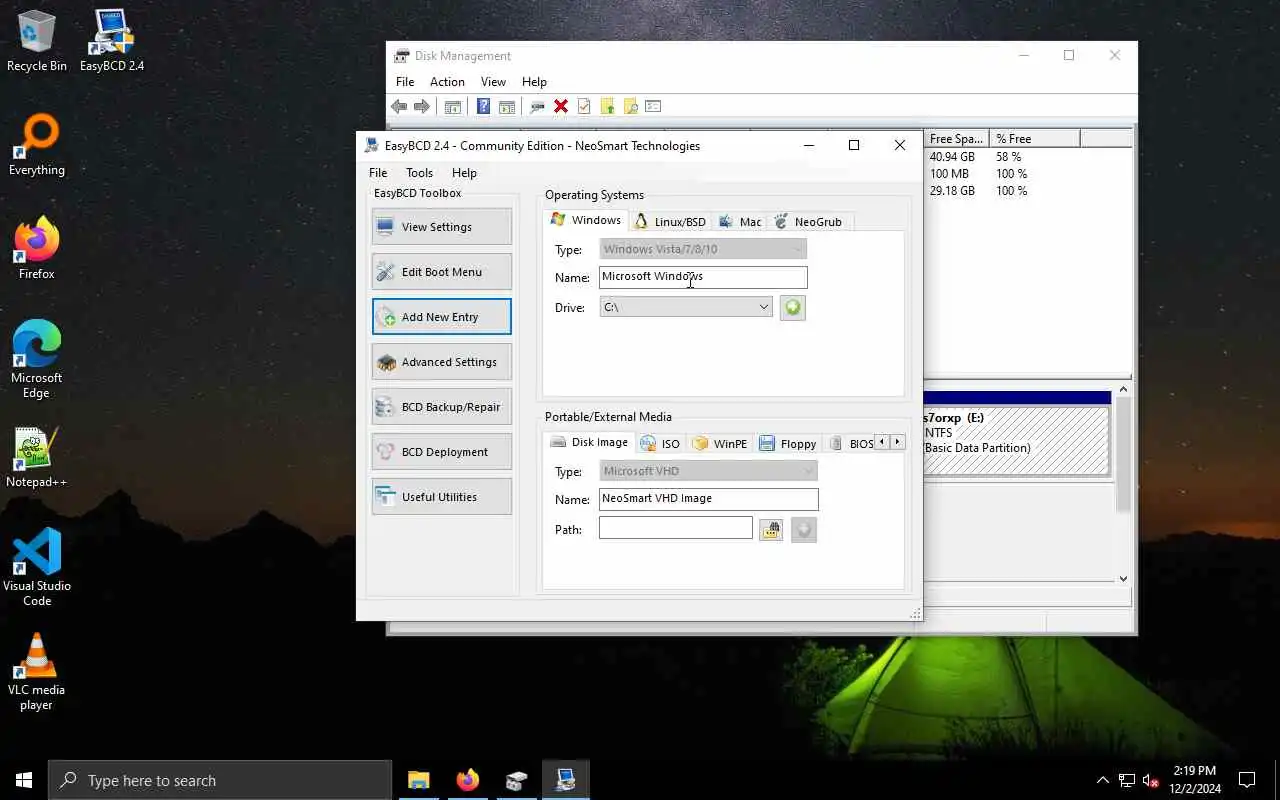Open BCD Deployment
This screenshot has width=1280, height=800.
[441, 452]
